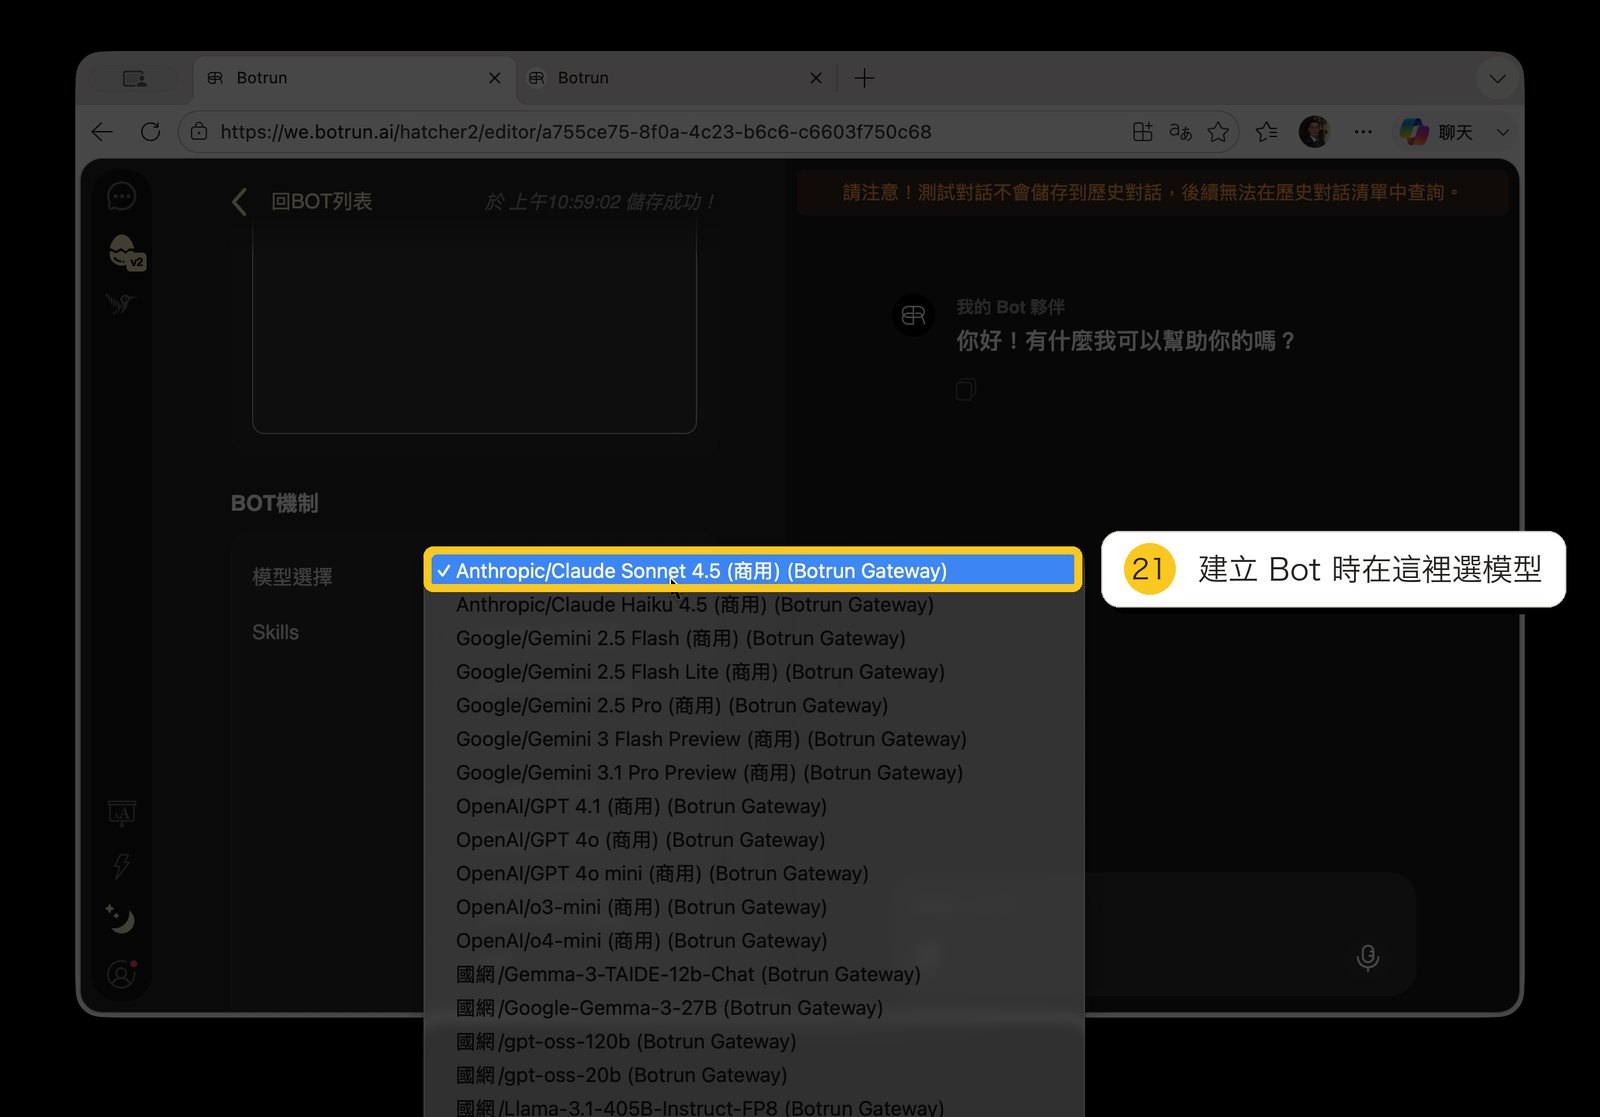1600x1117 pixels.
Task: Click the orange test conversation warning banner
Action: pyautogui.click(x=1152, y=192)
